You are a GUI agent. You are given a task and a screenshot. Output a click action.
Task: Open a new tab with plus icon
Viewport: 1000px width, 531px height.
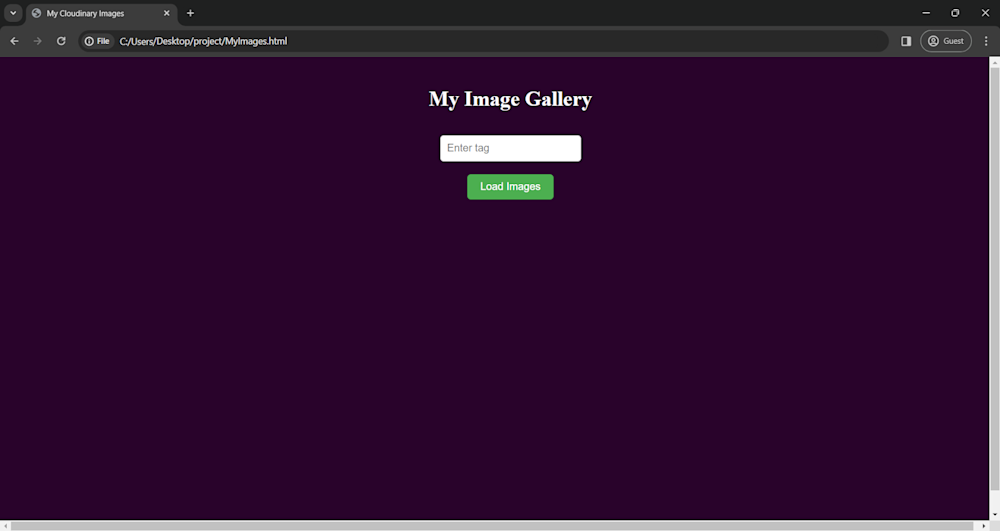coord(190,13)
